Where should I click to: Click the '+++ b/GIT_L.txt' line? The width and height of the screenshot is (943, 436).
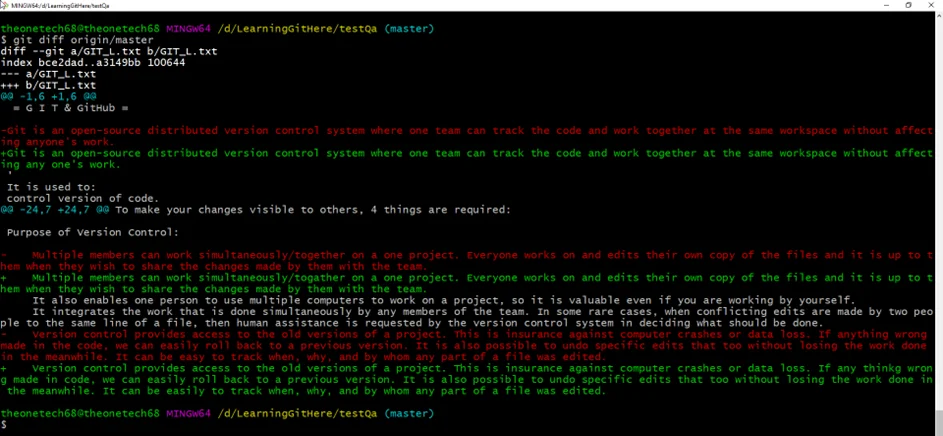click(48, 85)
